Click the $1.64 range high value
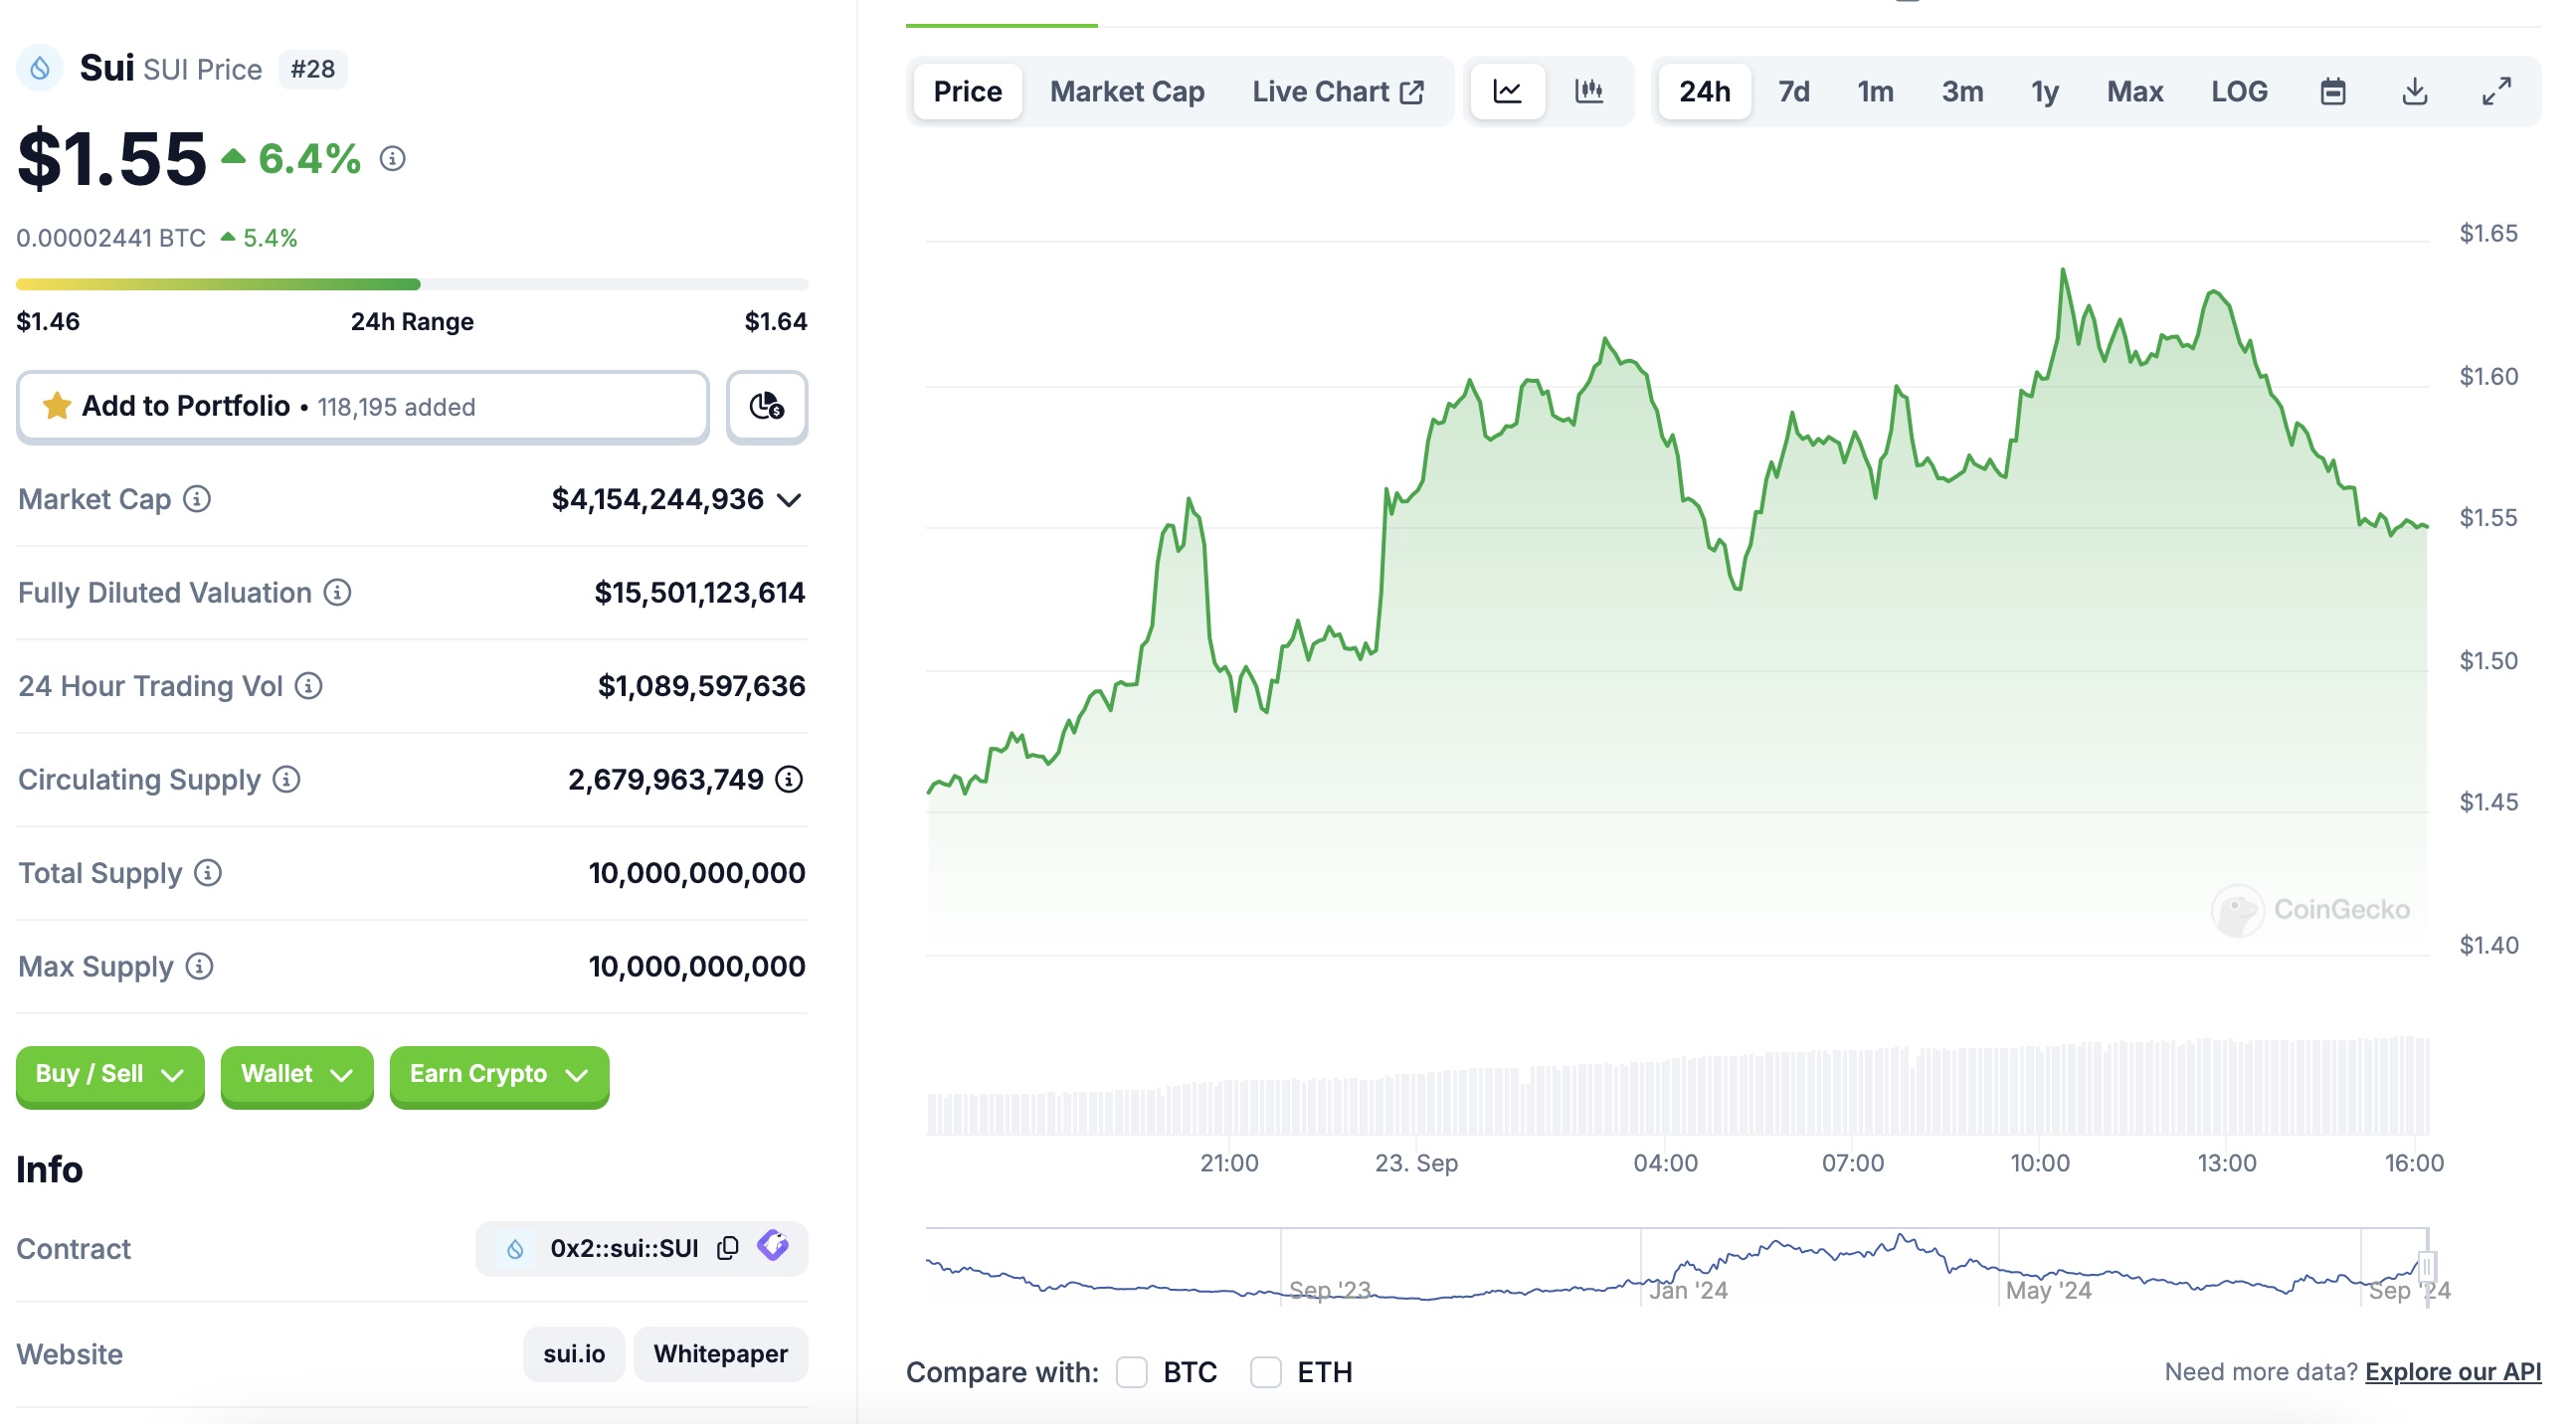 (776, 321)
